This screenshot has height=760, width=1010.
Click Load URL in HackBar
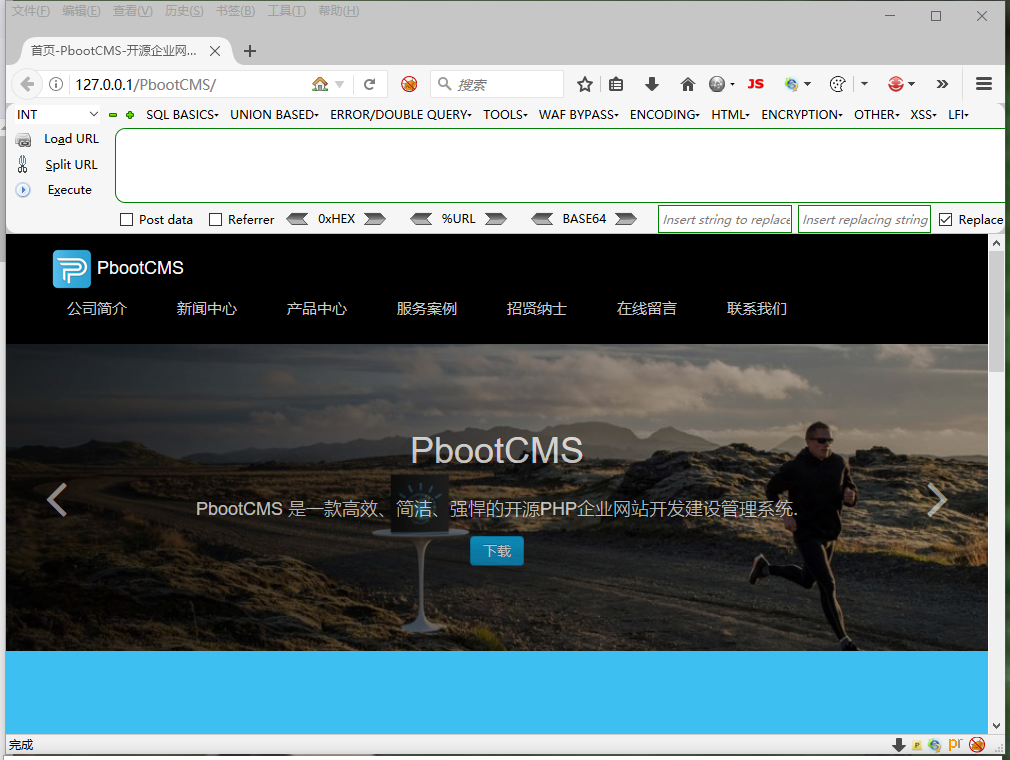(71, 139)
